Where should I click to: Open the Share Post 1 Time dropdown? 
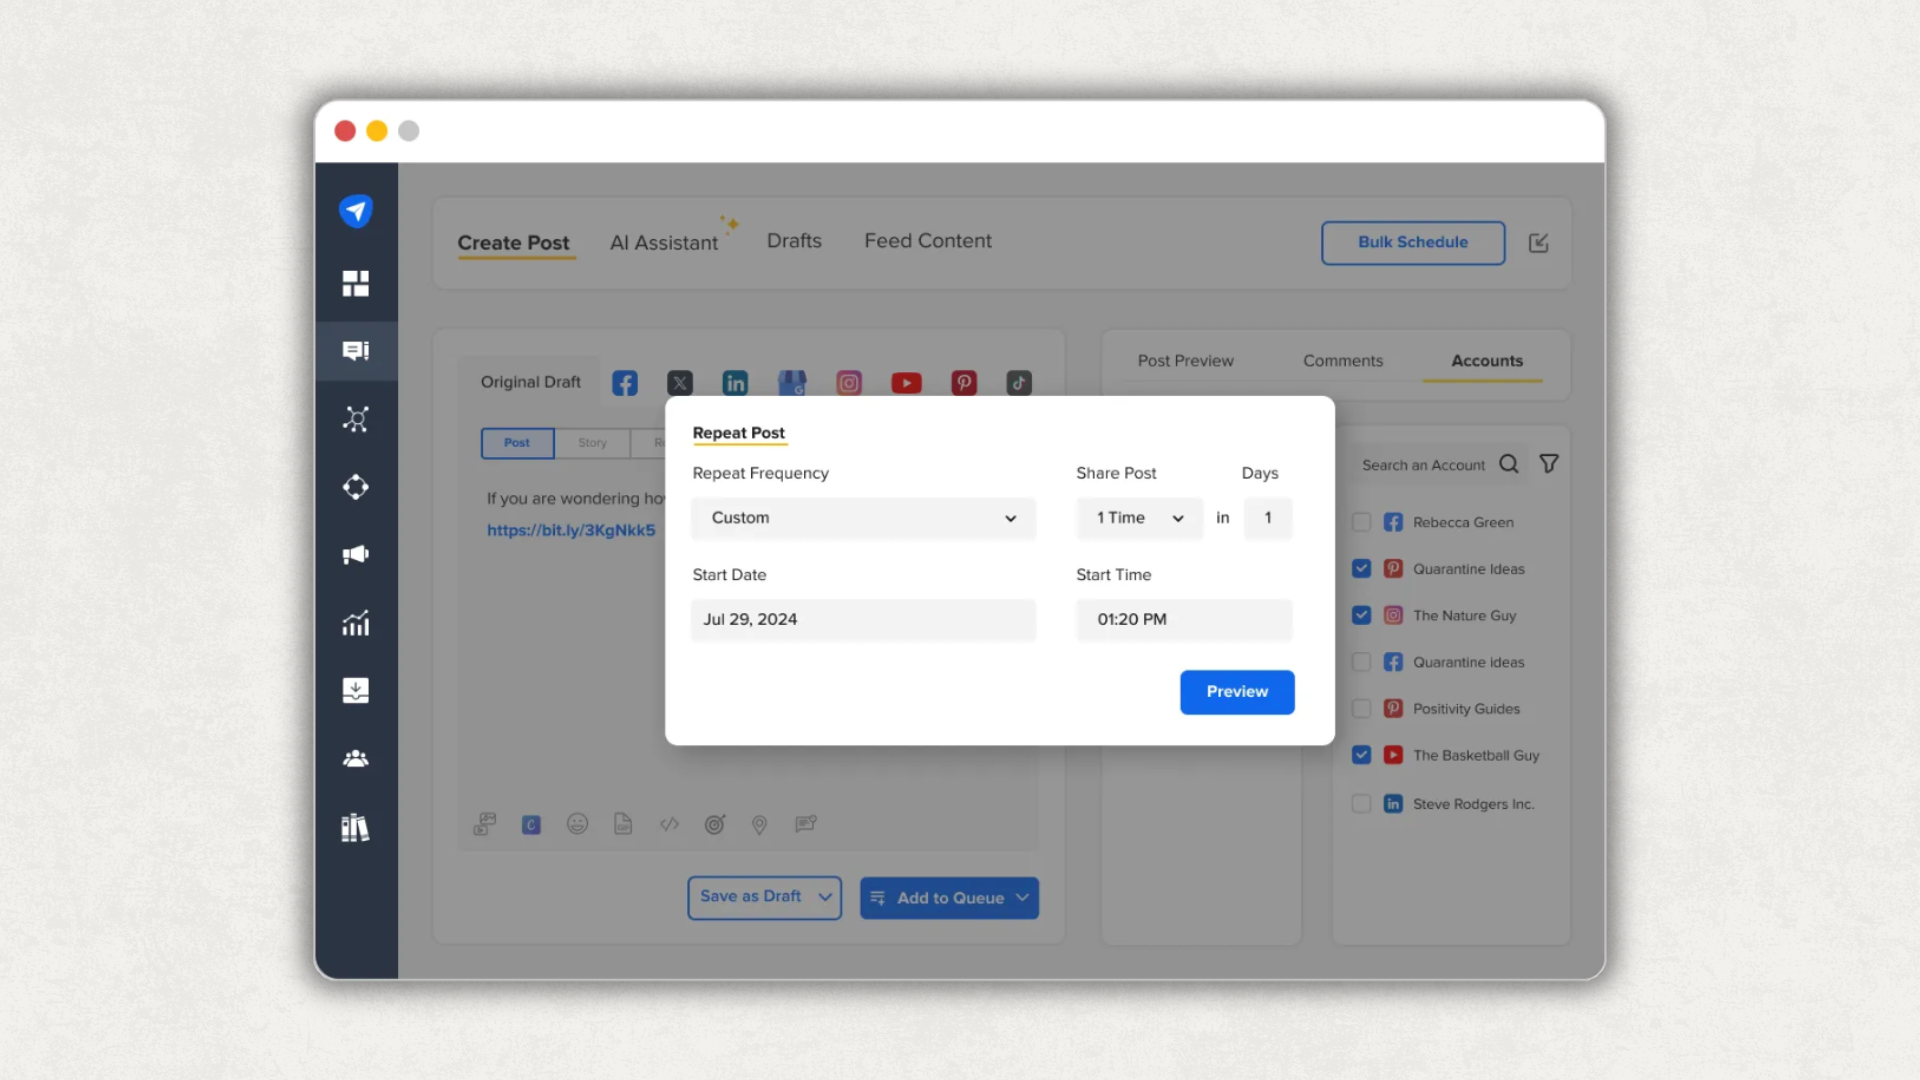click(1139, 518)
